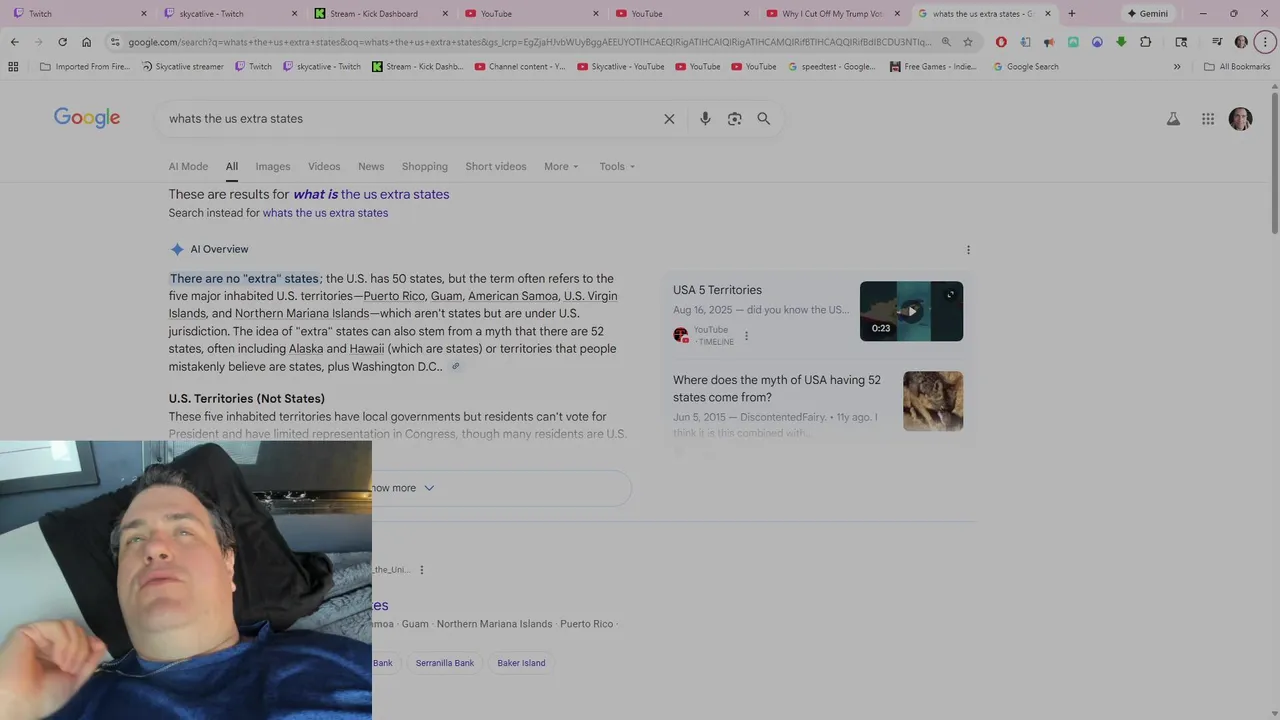Open the Extensions puzzle piece menu
The height and width of the screenshot is (720, 1280).
click(1146, 42)
